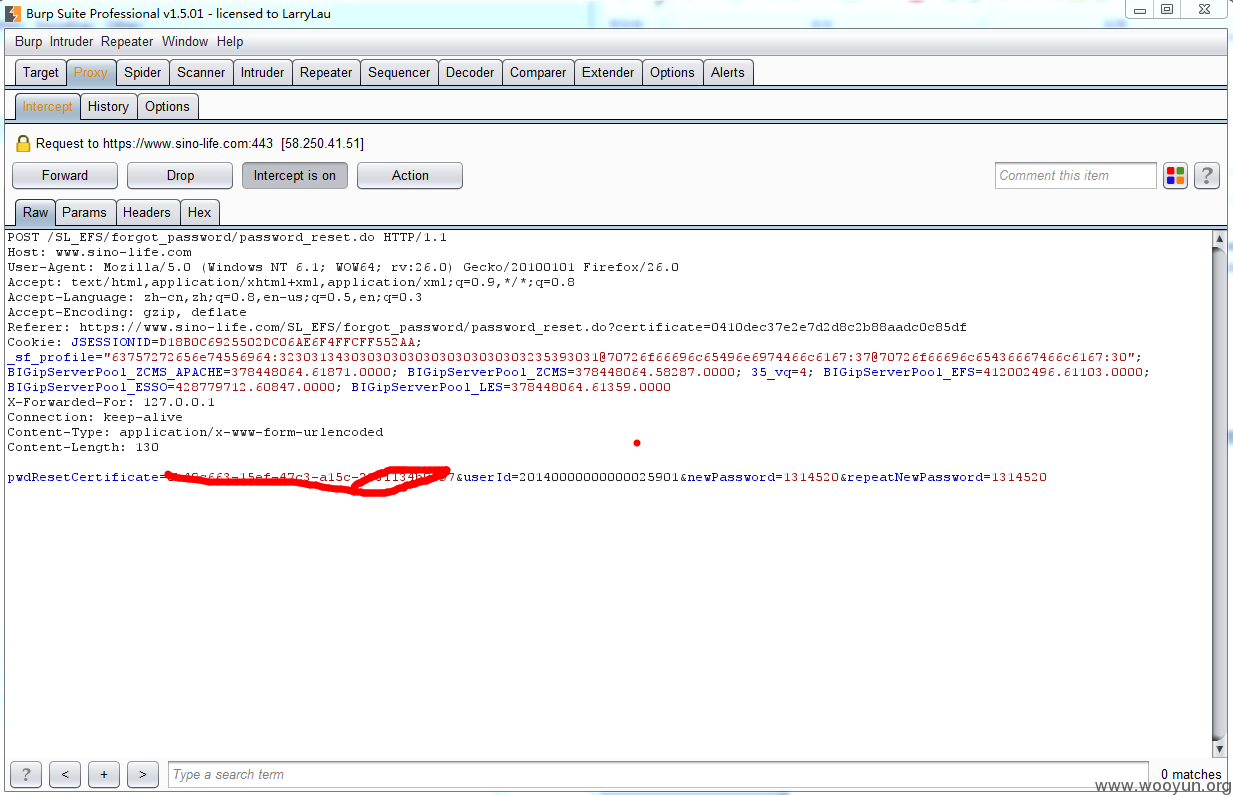Switch to the Extender tab
This screenshot has height=795, width=1233.
(608, 72)
